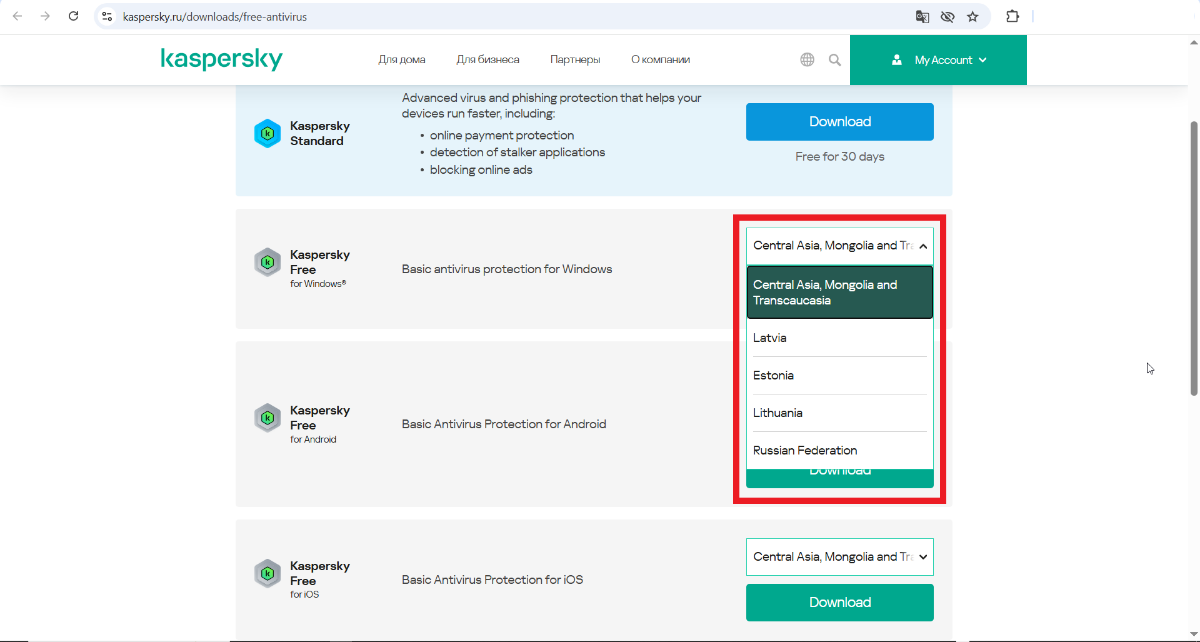Click the crossed-out eye icon in the address bar
This screenshot has width=1200, height=642.
(947, 17)
